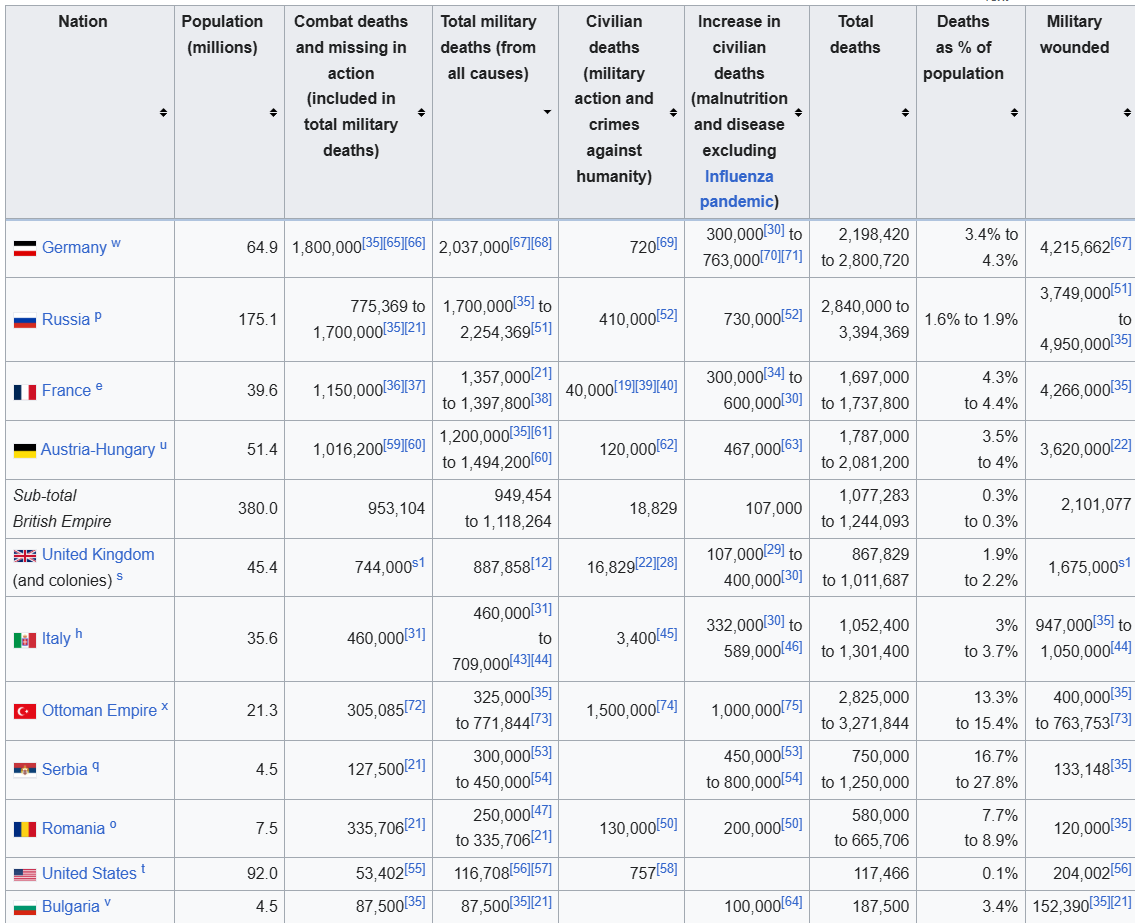Select British Empire sub-total wounded 2,101,077
Image resolution: width=1135 pixels, height=923 pixels.
1096,505
